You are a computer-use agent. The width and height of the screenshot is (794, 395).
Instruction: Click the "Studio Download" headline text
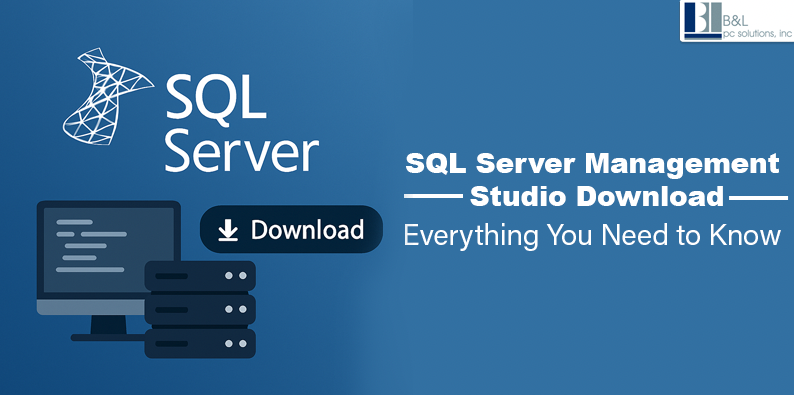coord(597,196)
